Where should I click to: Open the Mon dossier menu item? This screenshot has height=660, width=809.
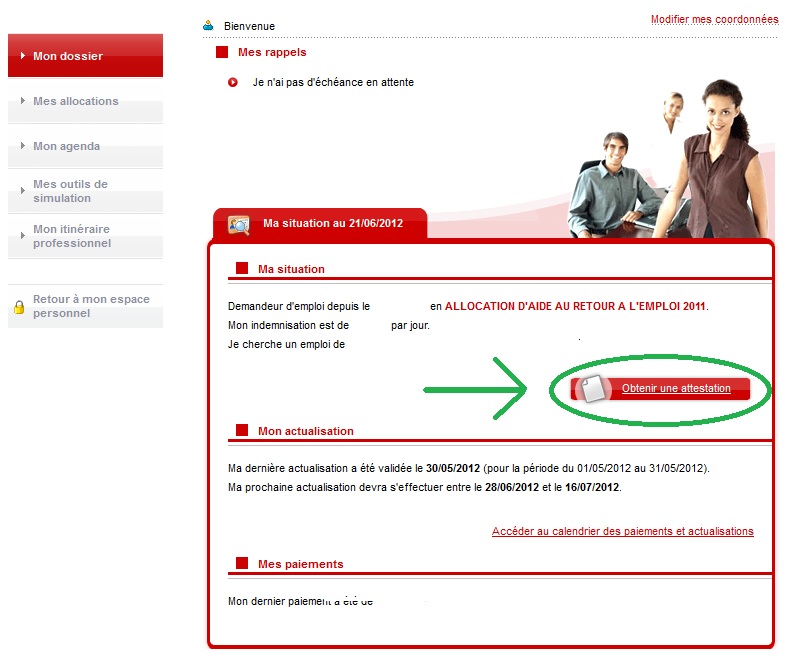[68, 56]
